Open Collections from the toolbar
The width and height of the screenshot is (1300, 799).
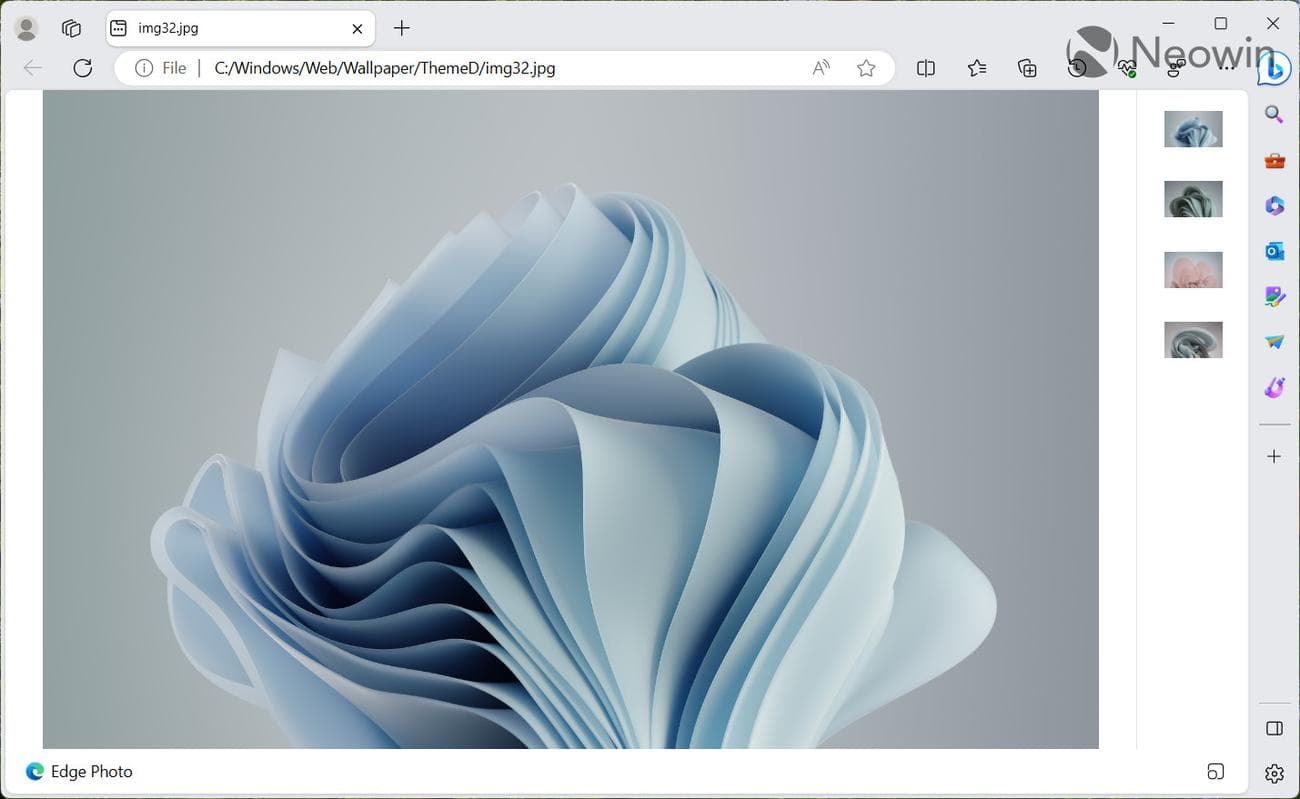point(1026,68)
